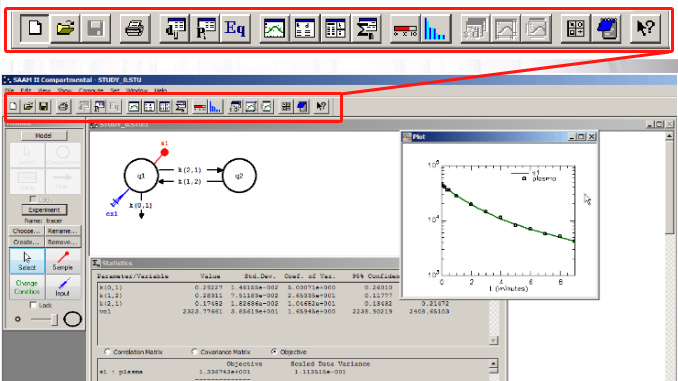Click the Experiment button
This screenshot has height=381, width=678.
(x=45, y=210)
